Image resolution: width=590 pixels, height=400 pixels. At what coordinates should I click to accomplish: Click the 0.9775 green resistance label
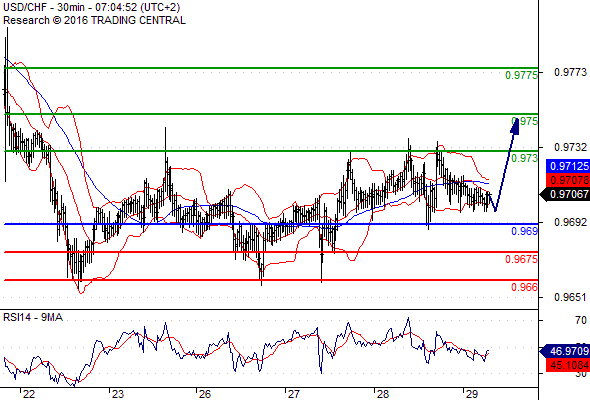coord(521,75)
